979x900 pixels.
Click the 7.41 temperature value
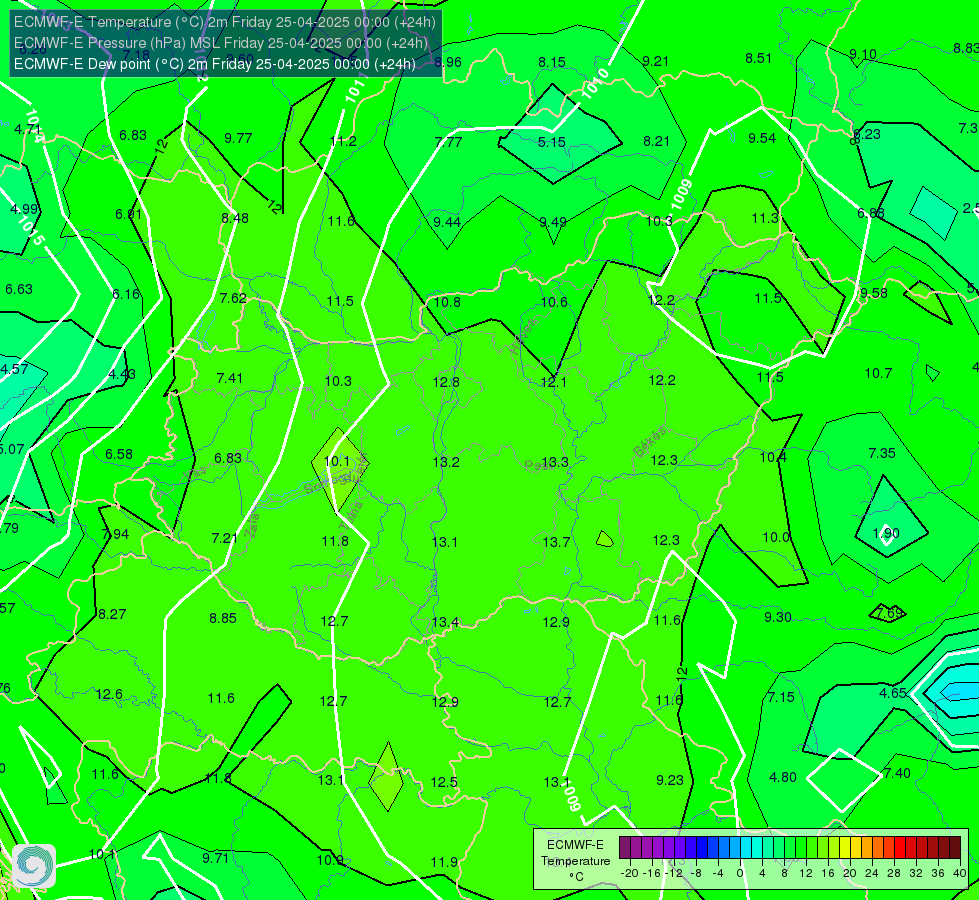(x=230, y=378)
